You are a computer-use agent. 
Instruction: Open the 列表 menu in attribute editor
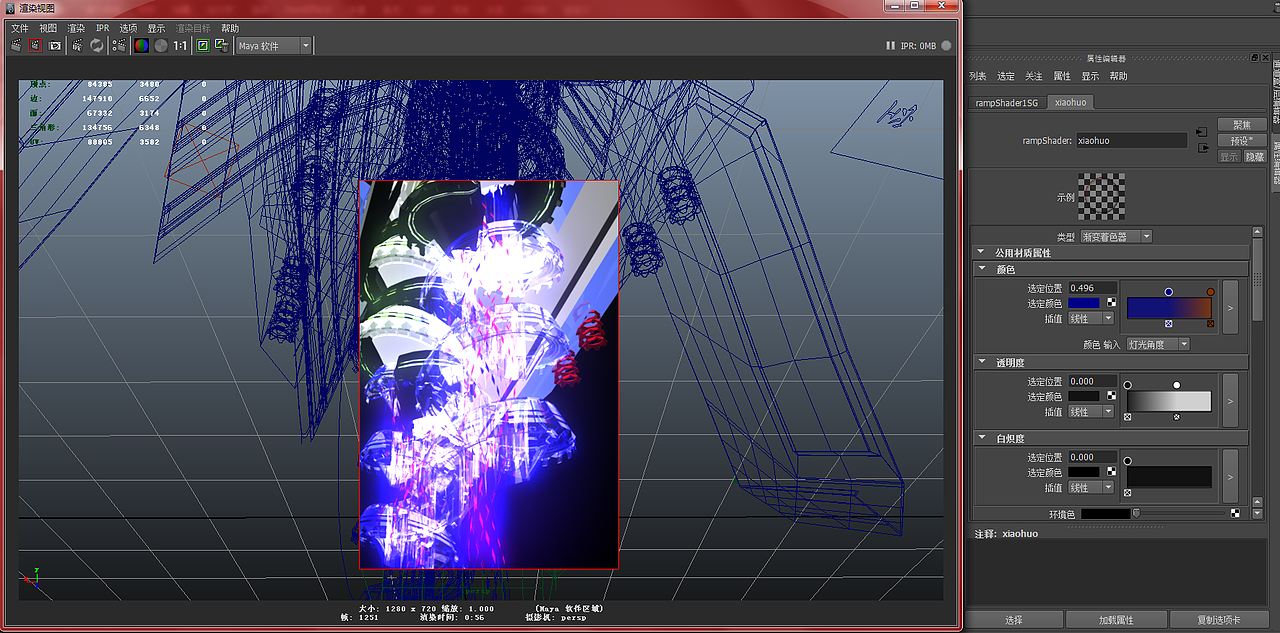point(978,76)
